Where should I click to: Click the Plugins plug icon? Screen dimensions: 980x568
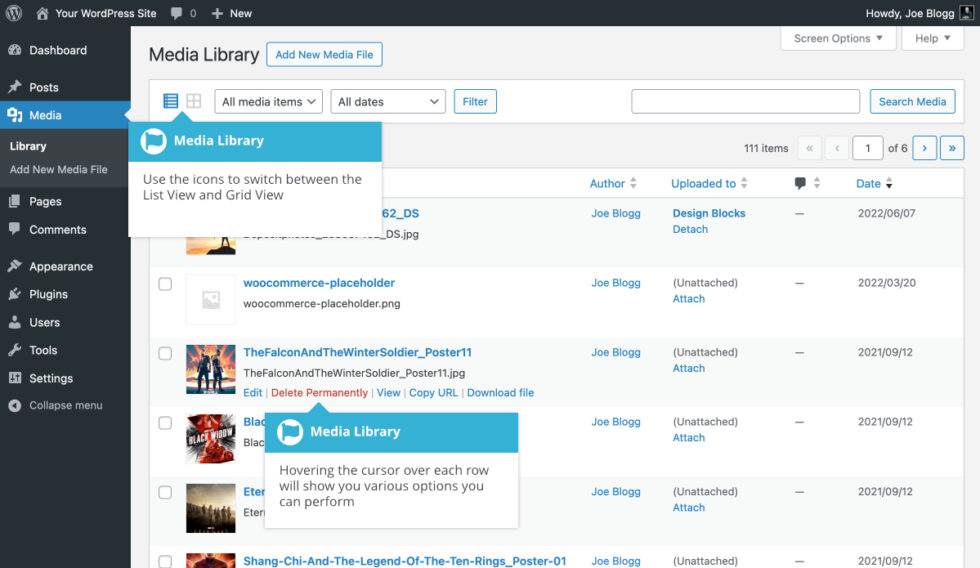15,294
